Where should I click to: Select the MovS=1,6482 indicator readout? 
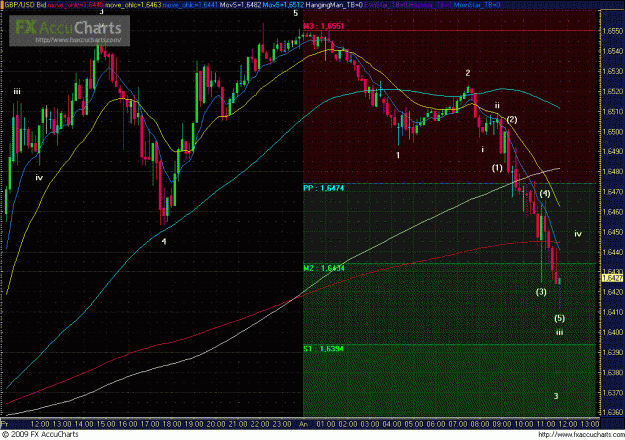point(242,5)
